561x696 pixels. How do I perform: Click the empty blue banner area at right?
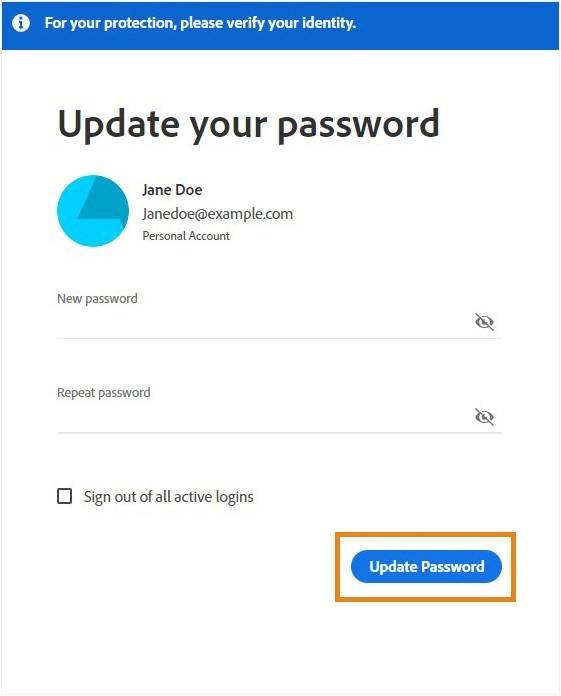457,25
